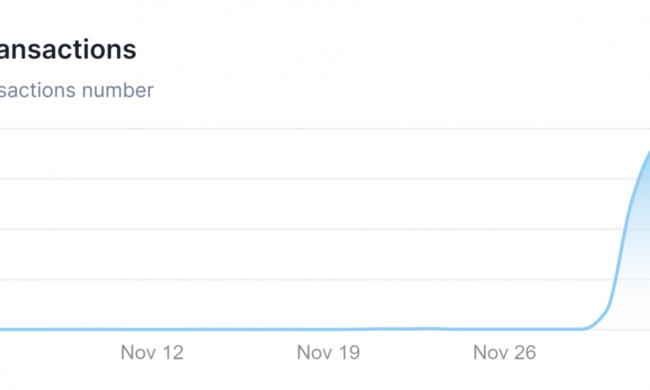The image size is (650, 390).
Task: Click the peak of the transaction spike
Action: pos(648,154)
